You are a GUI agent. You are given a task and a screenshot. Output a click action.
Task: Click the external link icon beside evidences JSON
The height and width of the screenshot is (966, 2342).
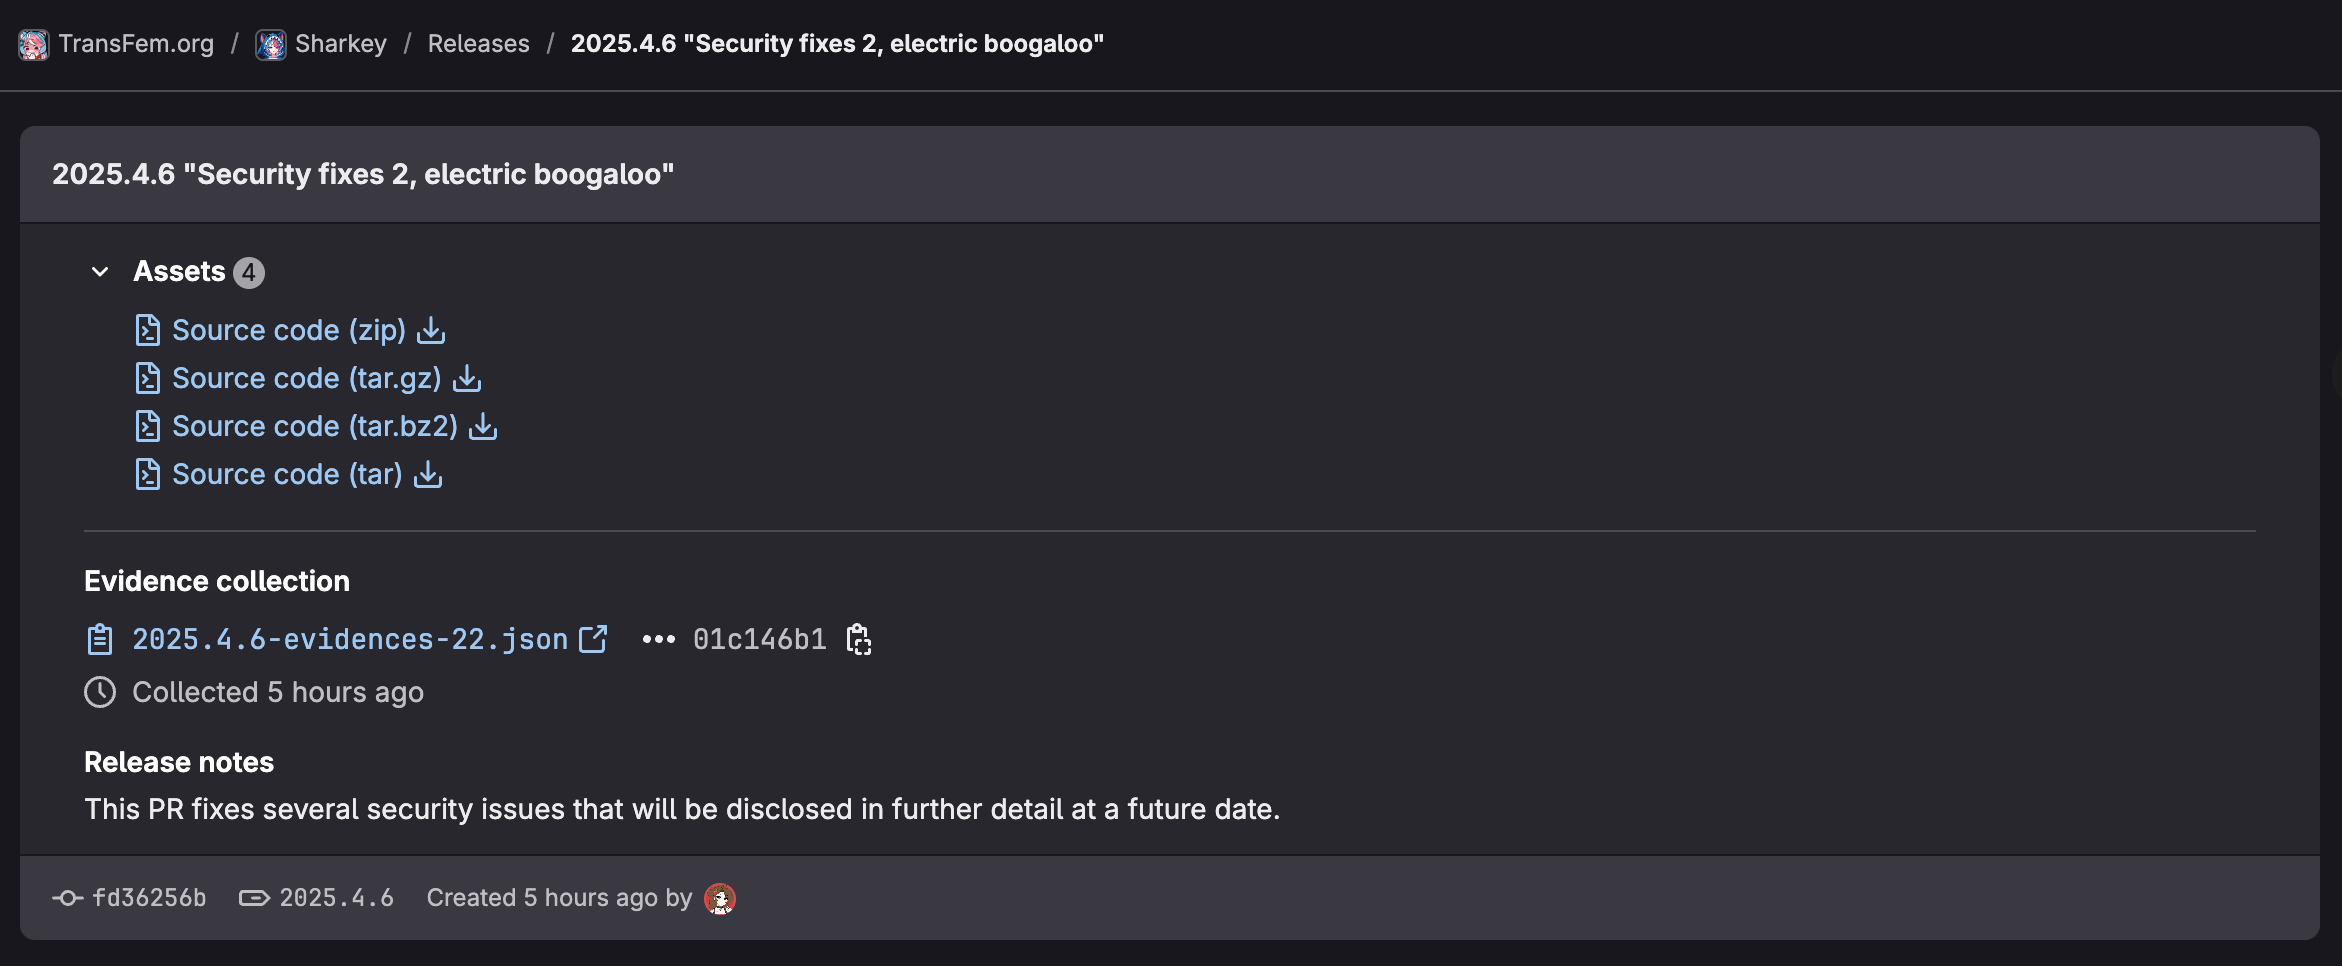pyautogui.click(x=593, y=639)
